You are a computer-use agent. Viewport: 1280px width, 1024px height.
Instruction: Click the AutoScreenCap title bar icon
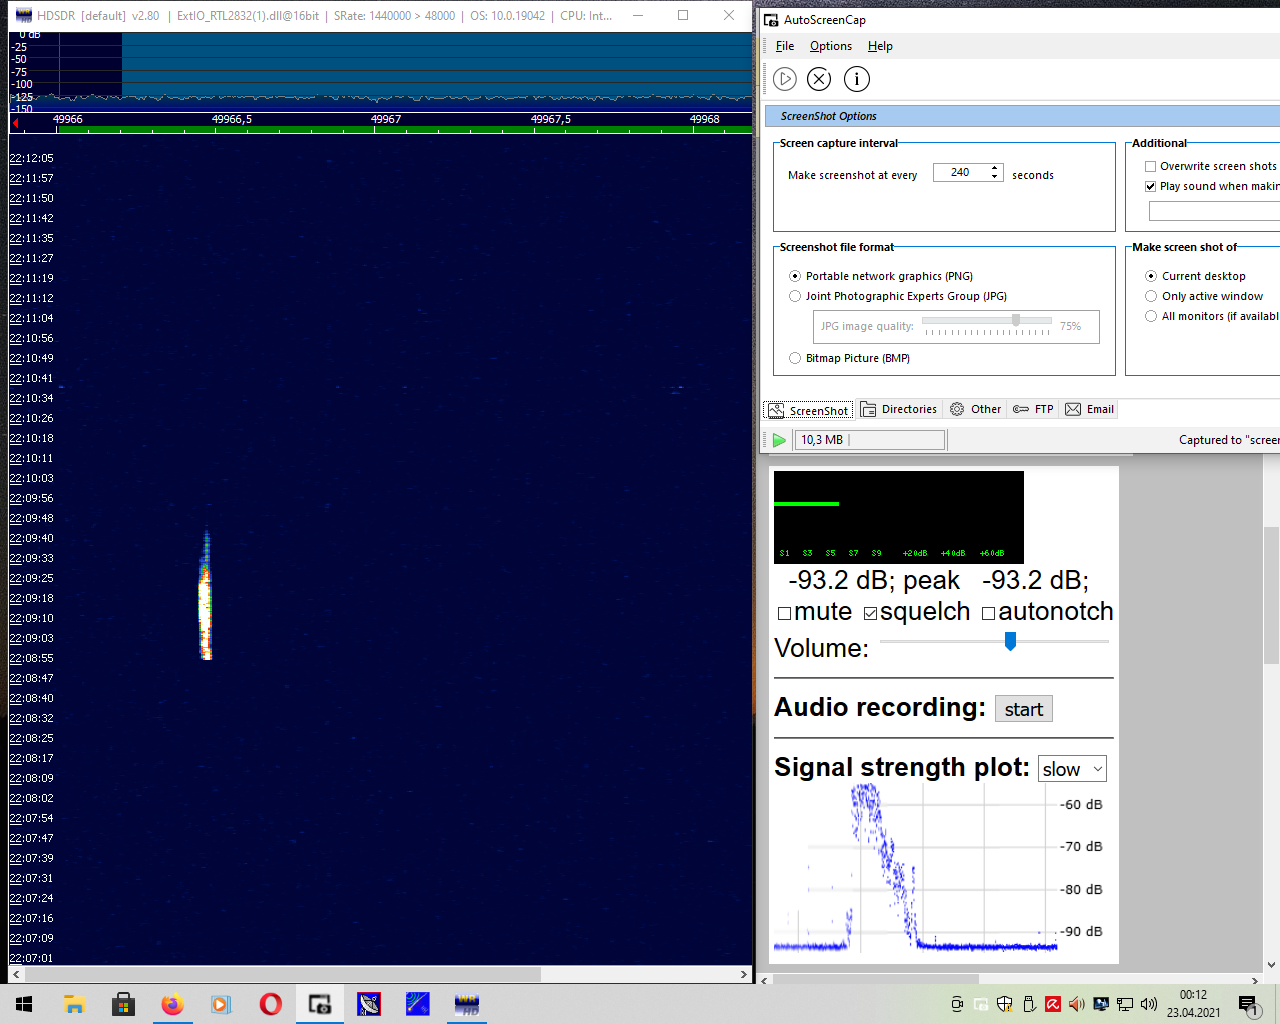pyautogui.click(x=771, y=19)
